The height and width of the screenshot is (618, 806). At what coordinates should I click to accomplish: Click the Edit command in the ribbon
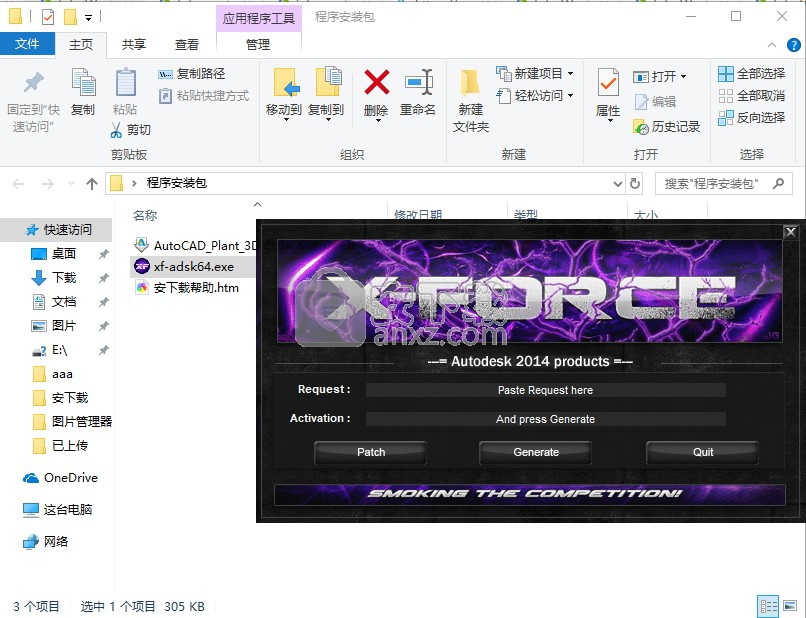pos(655,101)
